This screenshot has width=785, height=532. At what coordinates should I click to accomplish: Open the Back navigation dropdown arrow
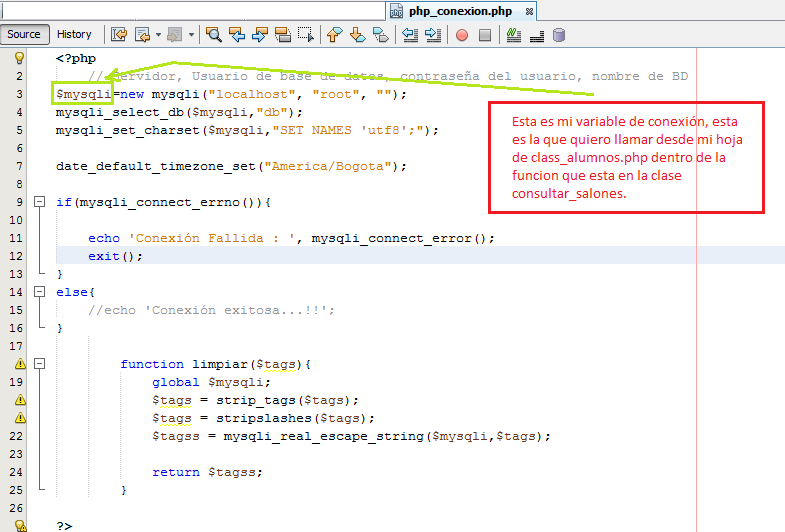[158, 35]
